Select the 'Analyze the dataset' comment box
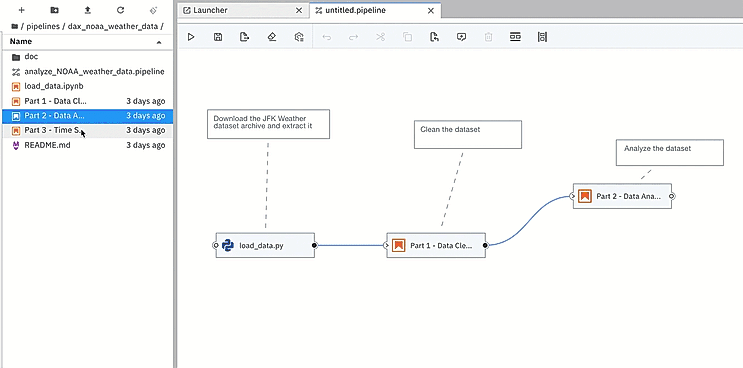The image size is (743, 368). point(670,153)
